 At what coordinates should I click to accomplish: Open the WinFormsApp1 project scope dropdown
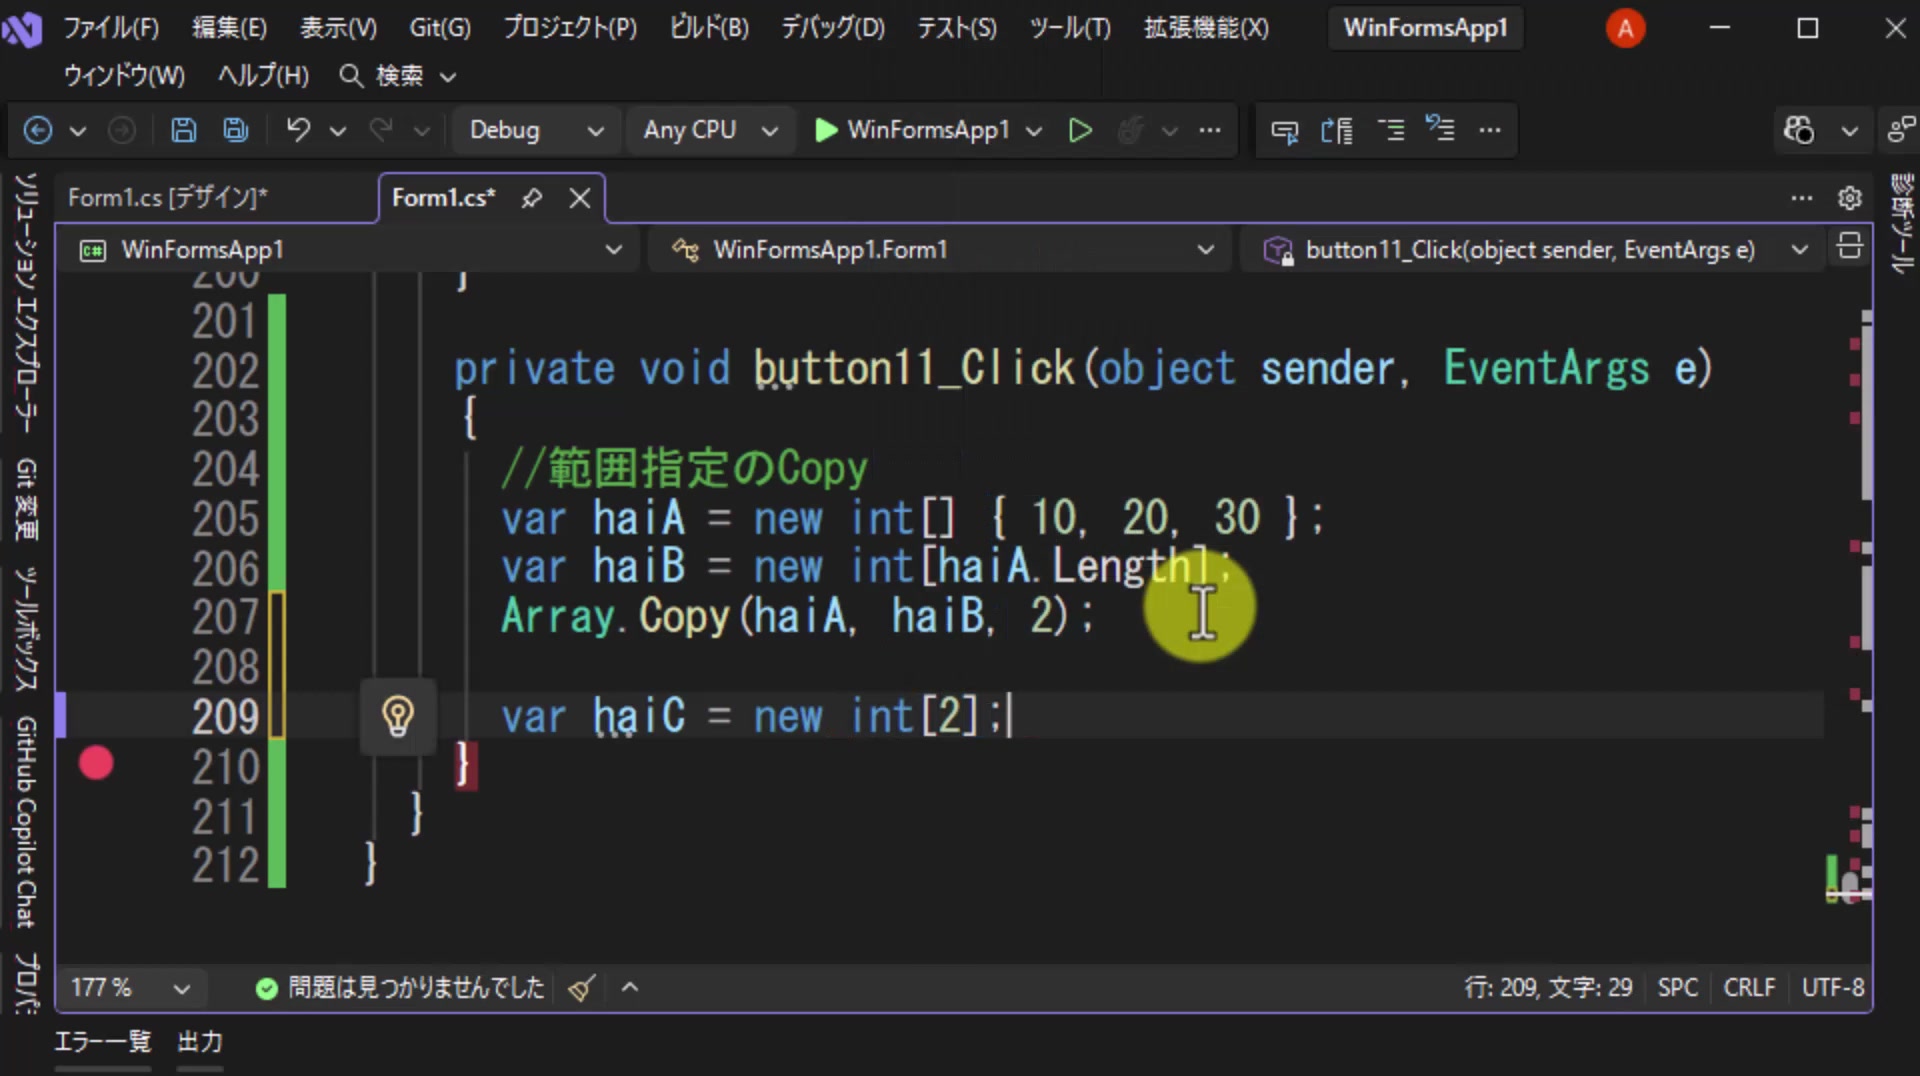[x=350, y=249]
